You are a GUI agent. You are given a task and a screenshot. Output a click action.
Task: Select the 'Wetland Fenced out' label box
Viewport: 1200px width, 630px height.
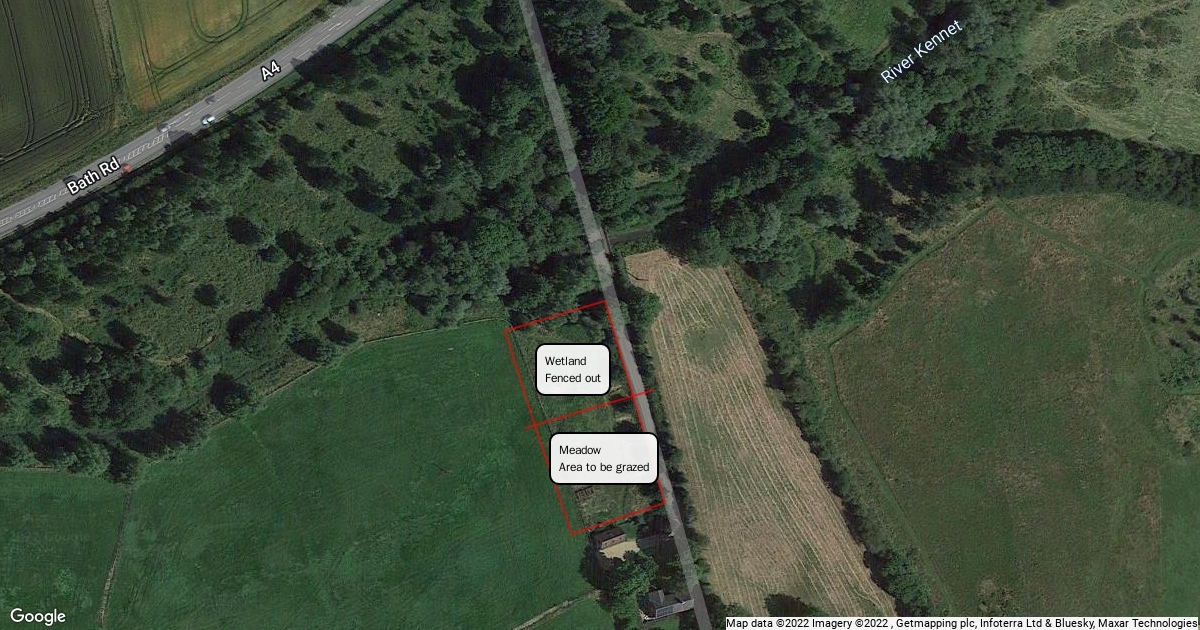[573, 369]
